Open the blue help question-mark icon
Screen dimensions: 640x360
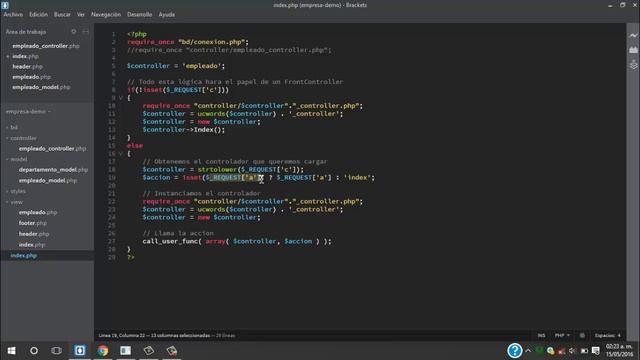point(515,351)
